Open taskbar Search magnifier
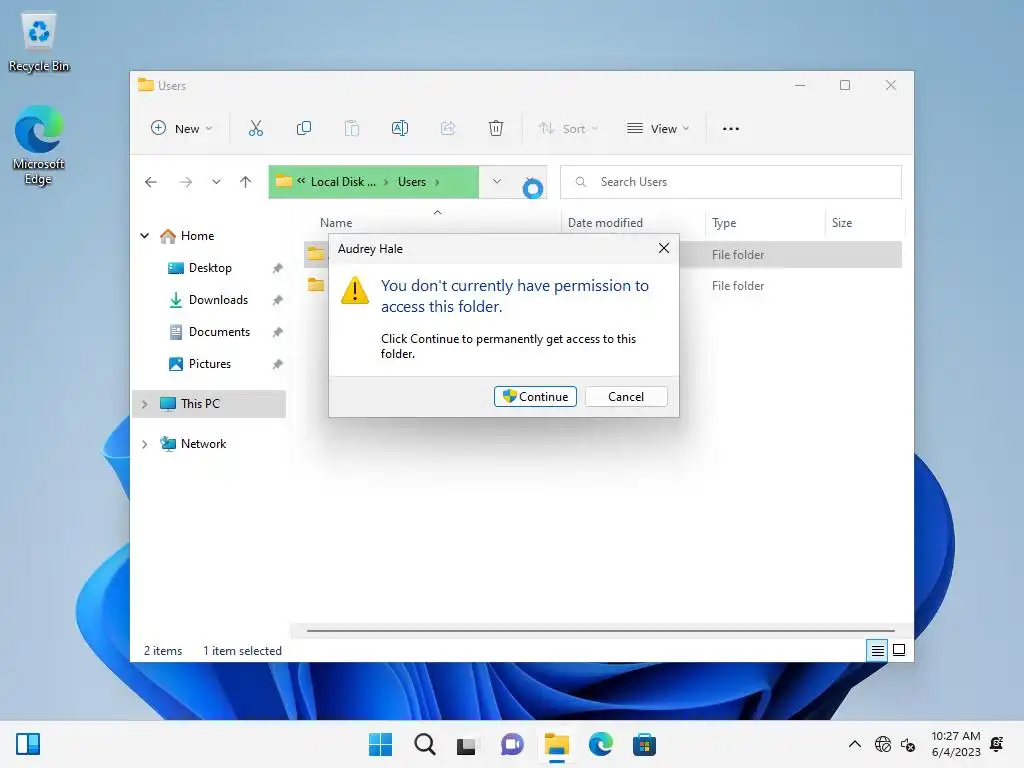This screenshot has width=1024, height=768. [424, 744]
